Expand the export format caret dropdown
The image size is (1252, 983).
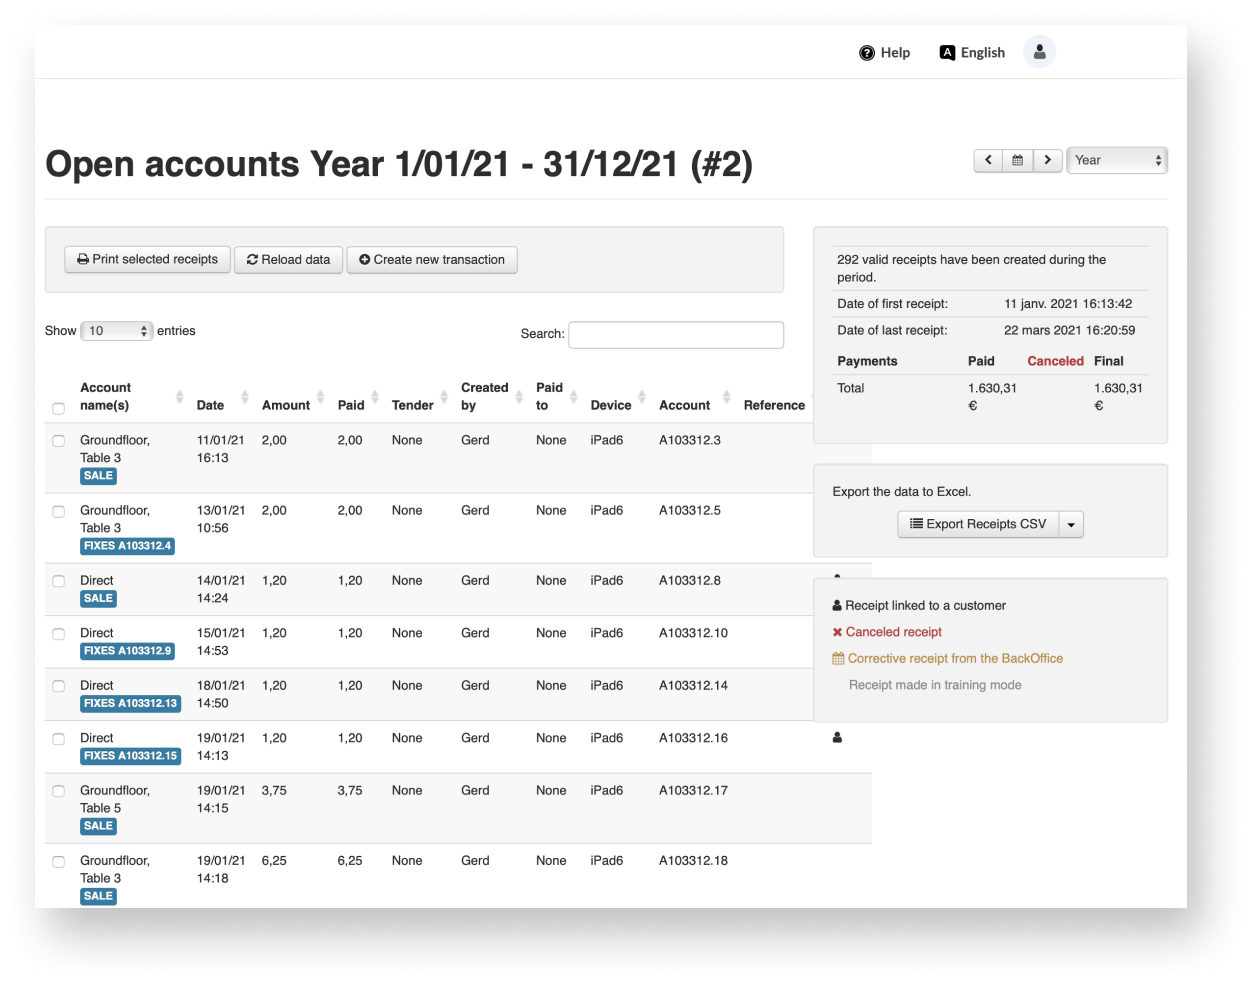1071,524
